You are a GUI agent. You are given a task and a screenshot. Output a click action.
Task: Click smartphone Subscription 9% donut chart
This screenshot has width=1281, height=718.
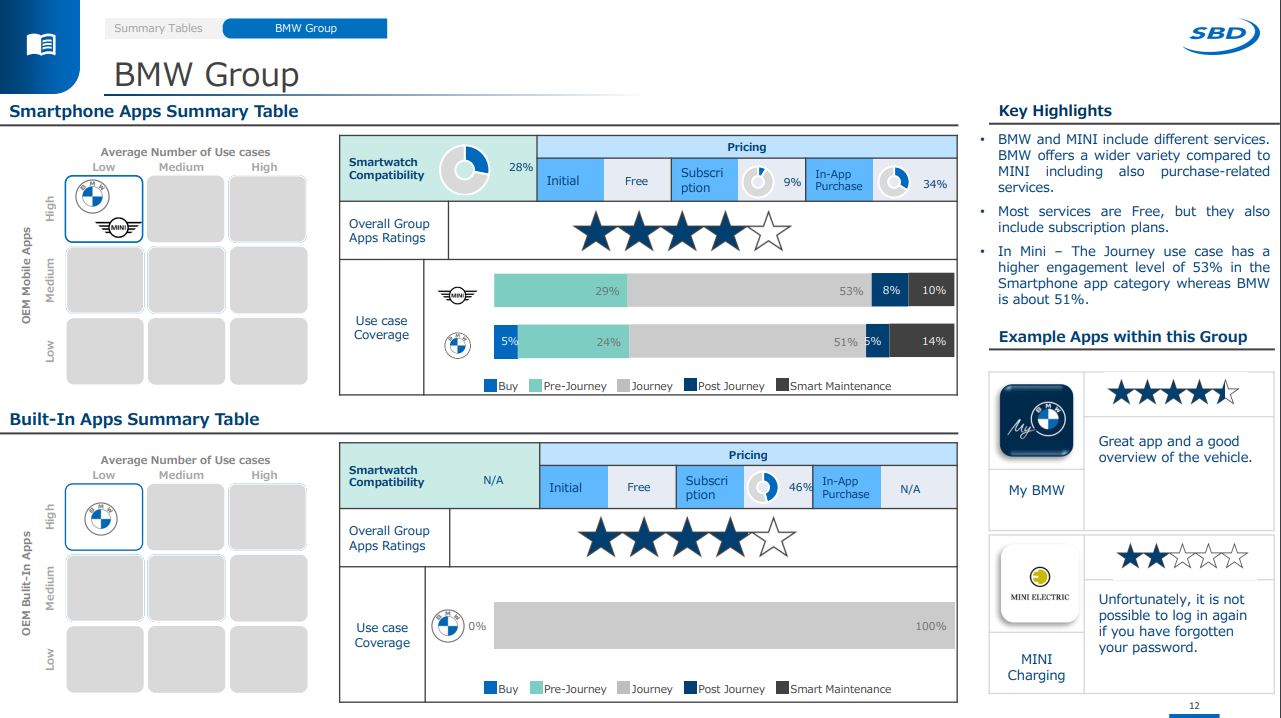(758, 182)
